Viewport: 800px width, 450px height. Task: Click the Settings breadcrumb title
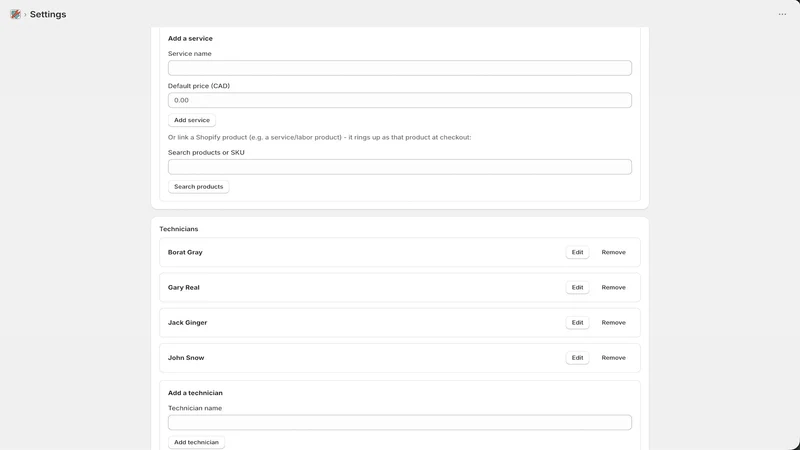coord(48,14)
